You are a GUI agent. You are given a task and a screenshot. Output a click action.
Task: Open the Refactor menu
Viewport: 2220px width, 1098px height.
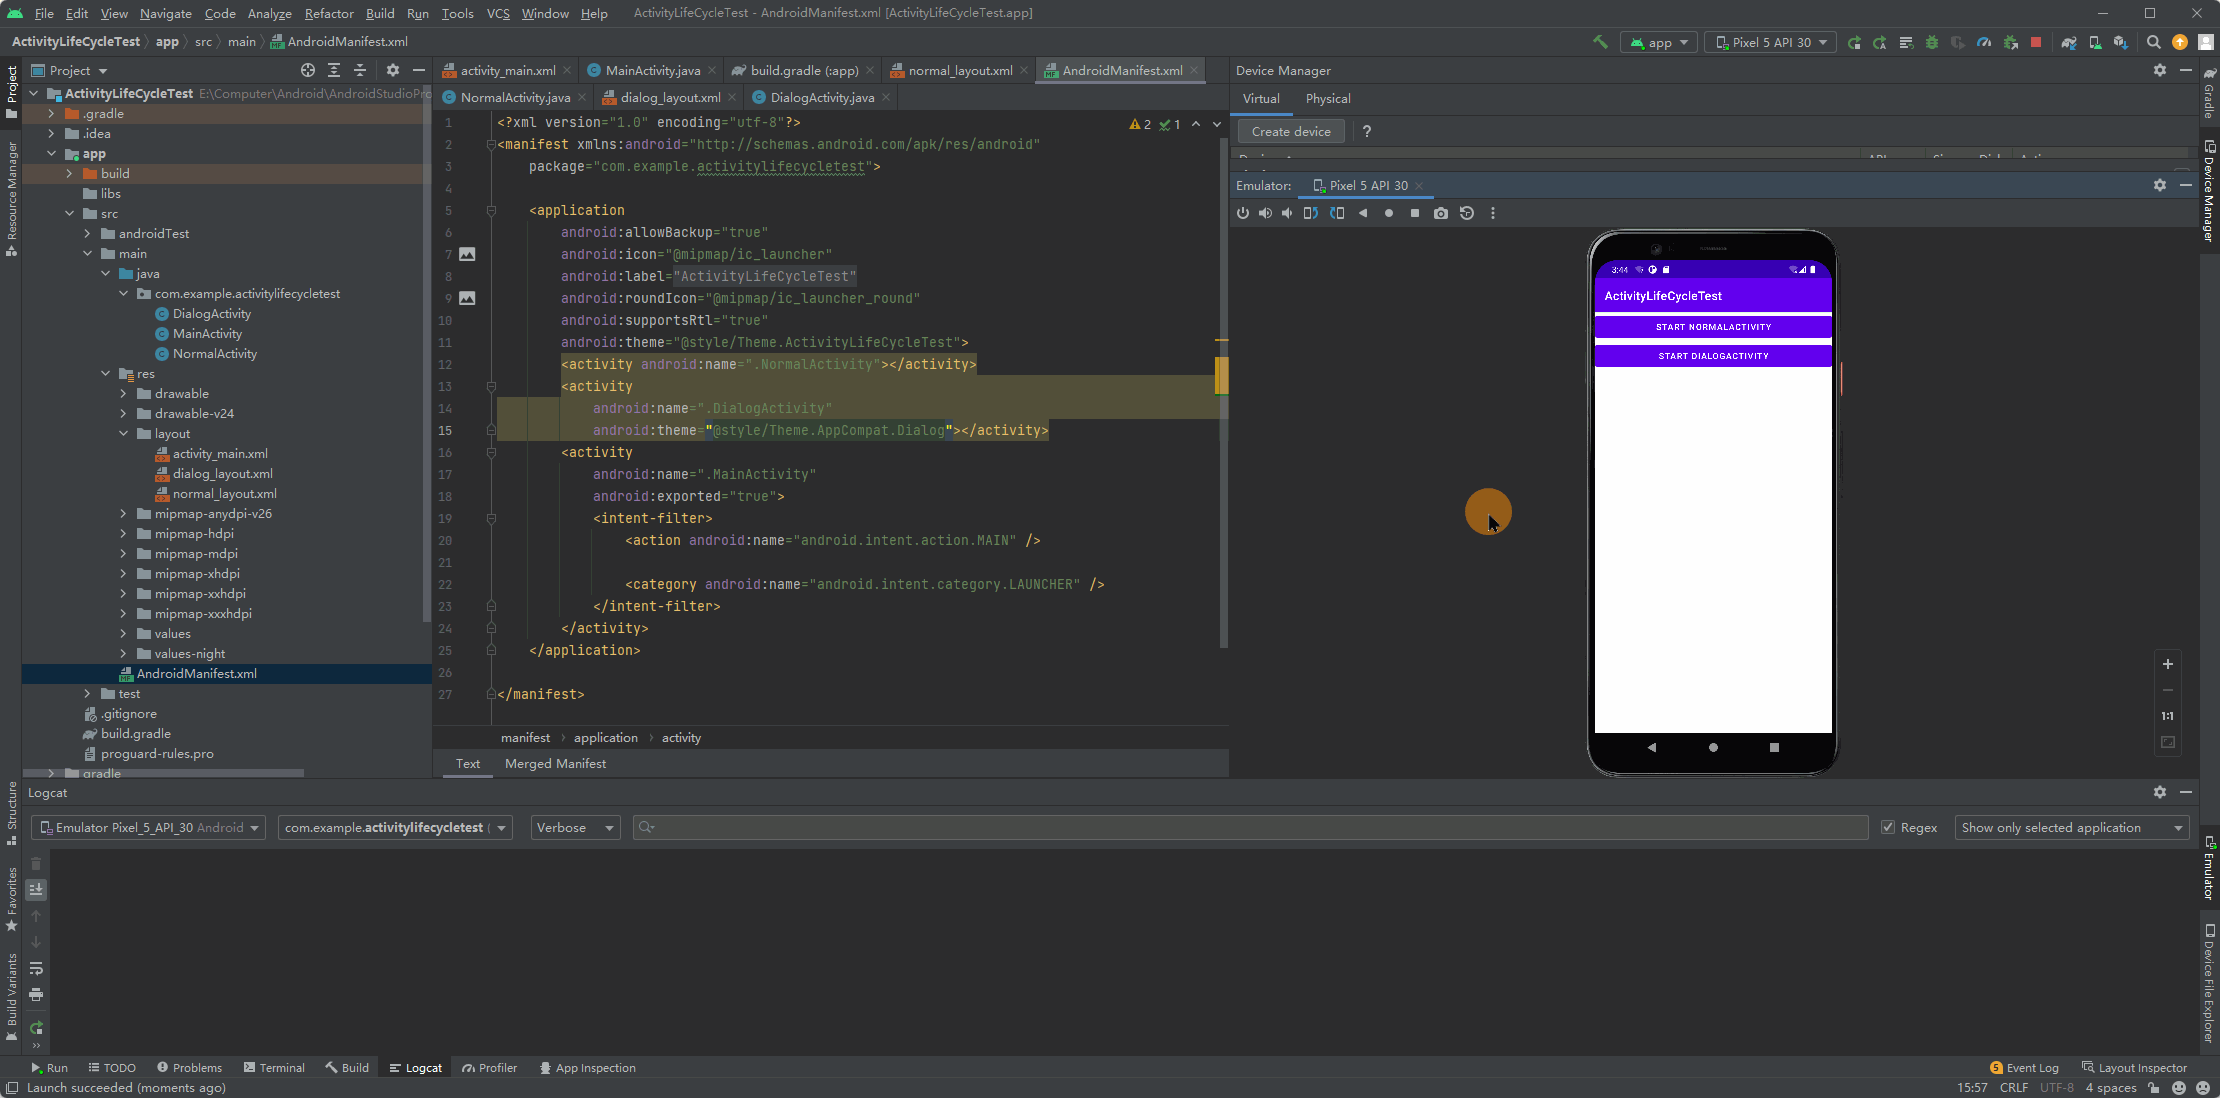pyautogui.click(x=328, y=13)
